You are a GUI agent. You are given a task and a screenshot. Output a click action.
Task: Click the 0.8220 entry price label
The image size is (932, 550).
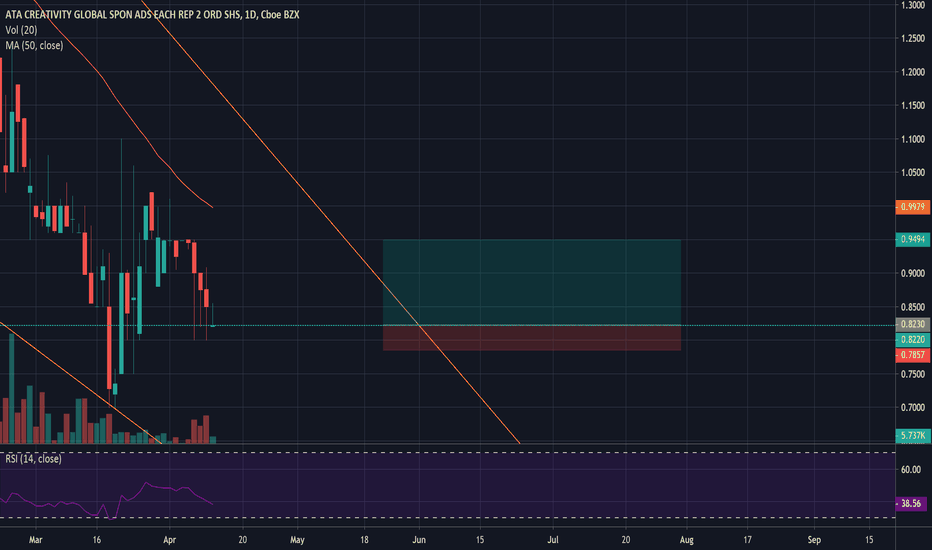coord(912,340)
